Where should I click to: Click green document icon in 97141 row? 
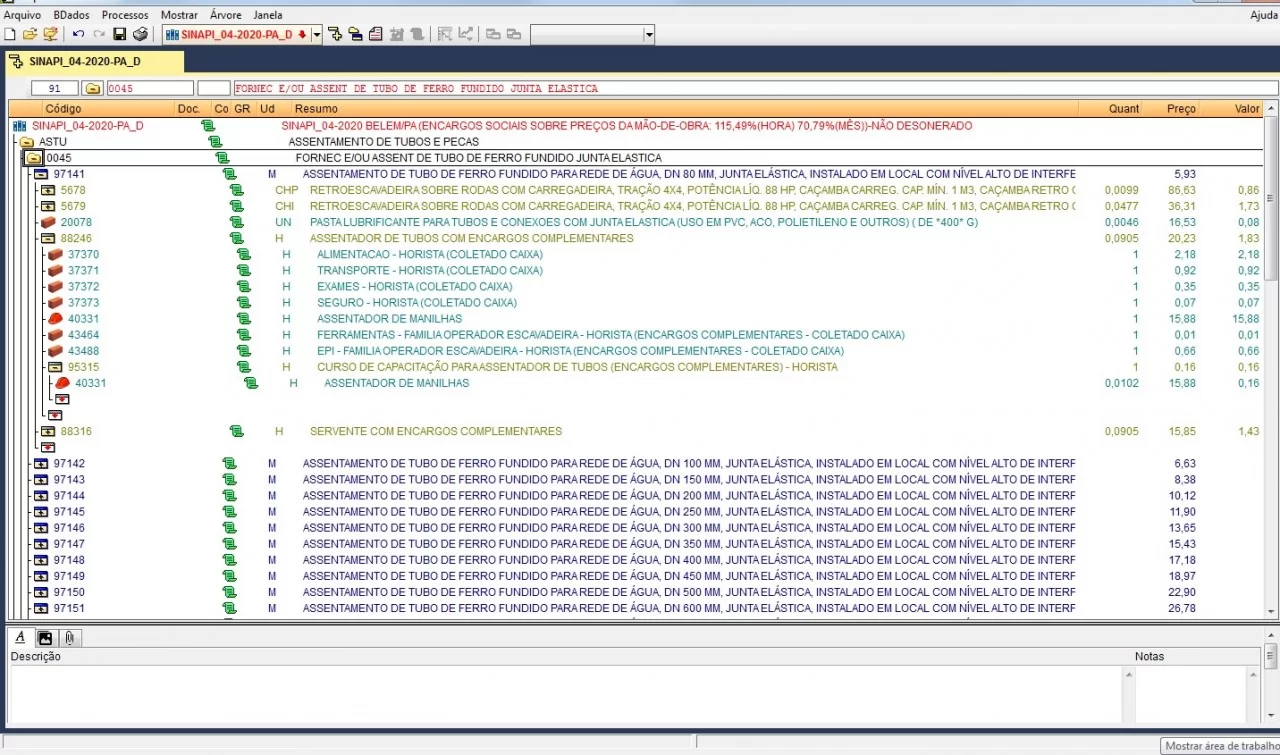coord(229,174)
